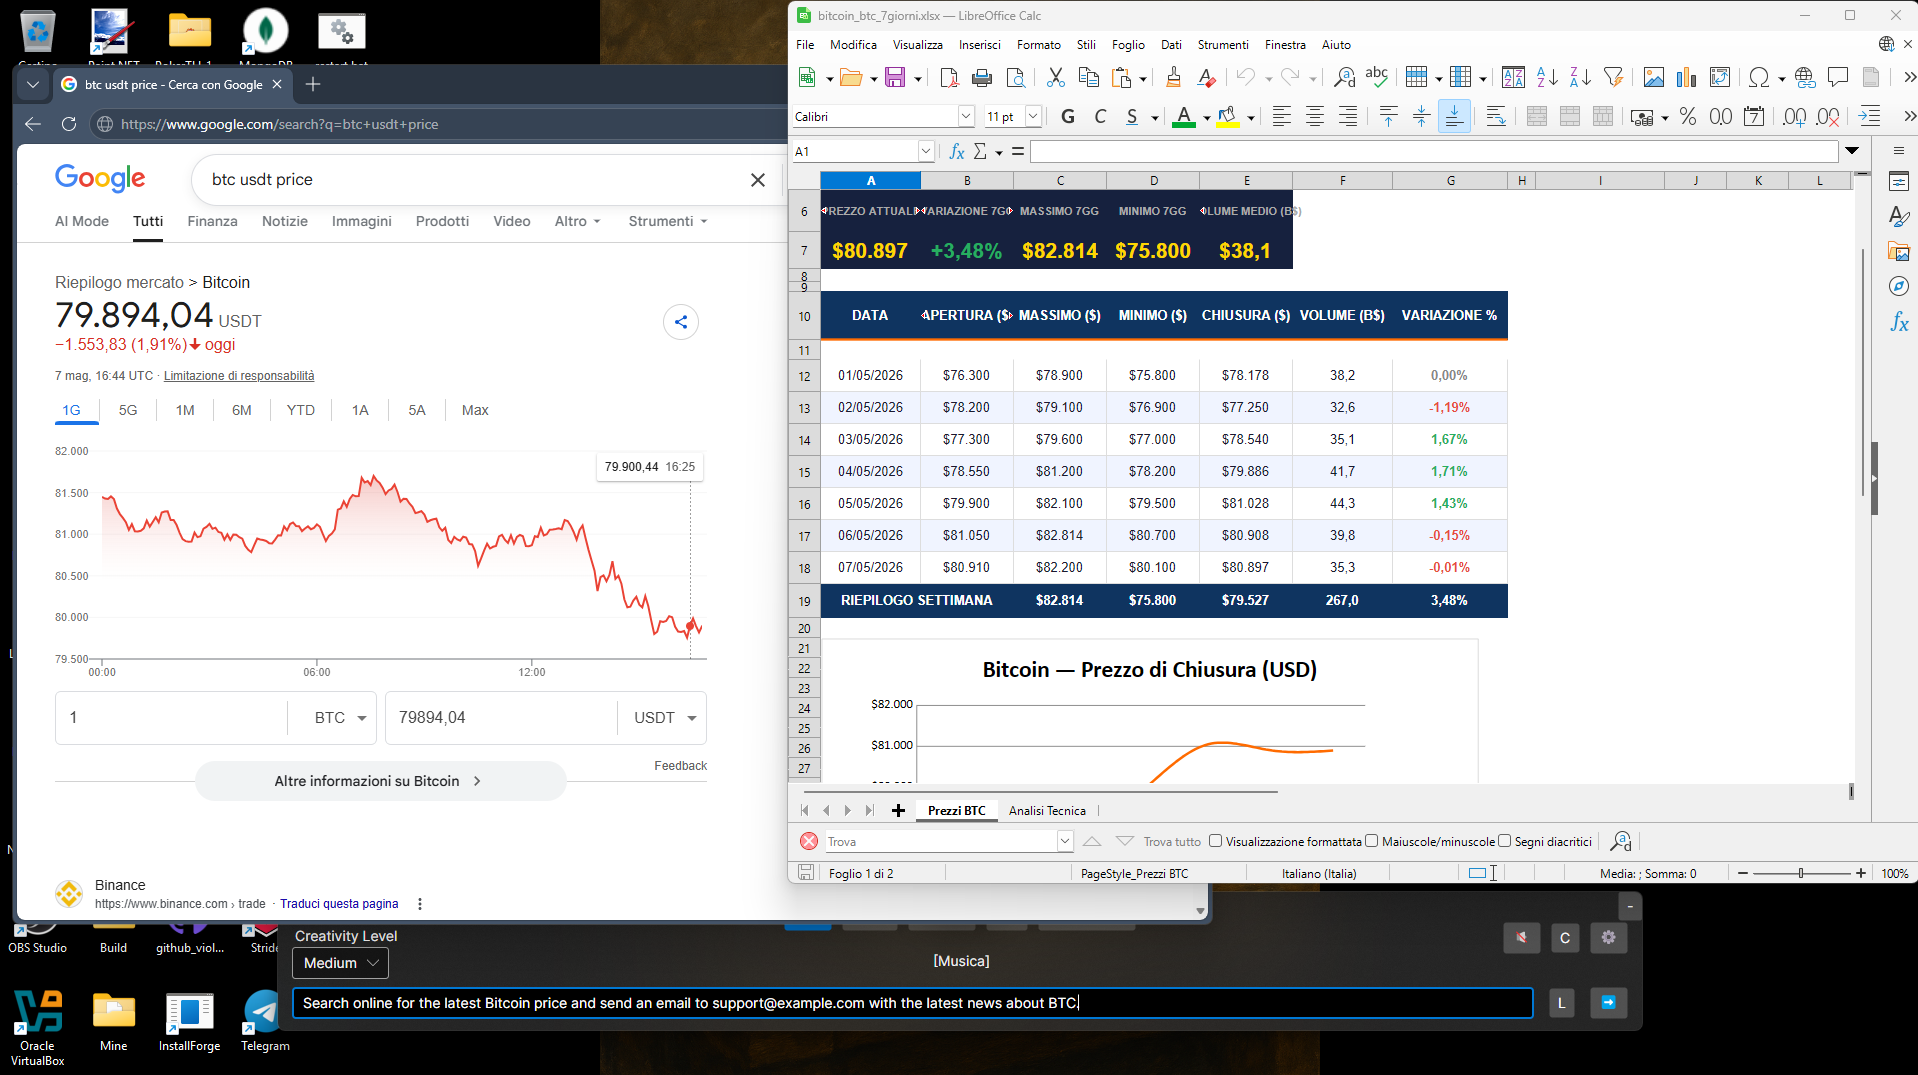Click the Feedback link under converter
The height and width of the screenshot is (1075, 1918).
(x=680, y=766)
